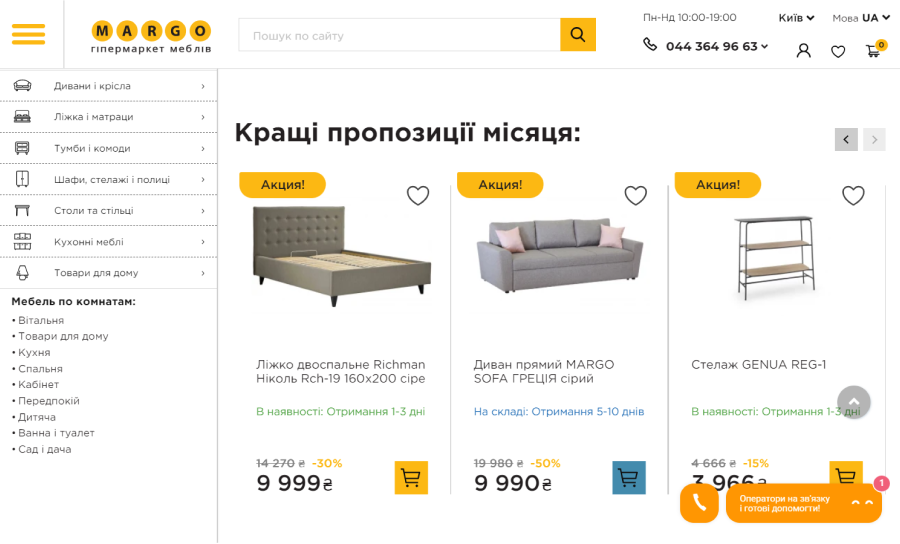Add MARGO SOFA ГРЕЦІЯ to cart
Screen dimensions: 900x544
point(629,477)
